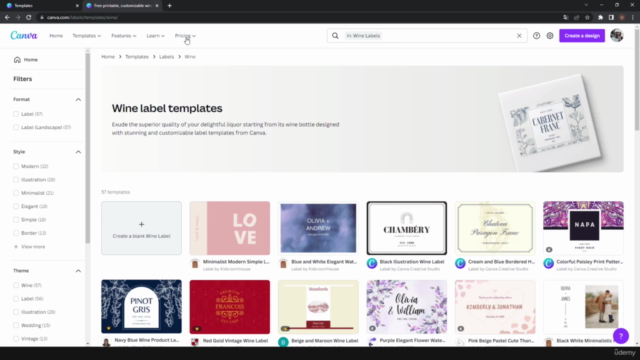Check the Label (Landscape) format checkbox
The image size is (640, 360).
[x=16, y=127]
